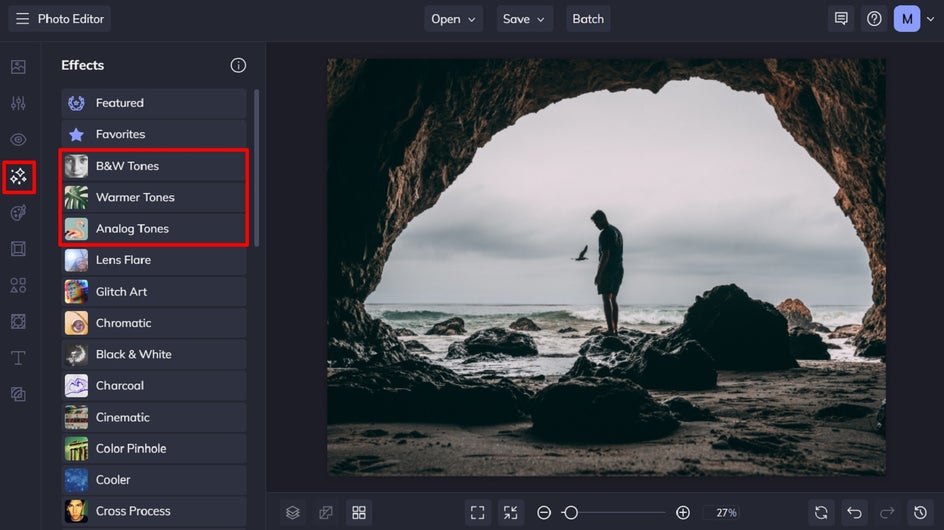Open the Graphics shapes sidebar icon

click(18, 285)
